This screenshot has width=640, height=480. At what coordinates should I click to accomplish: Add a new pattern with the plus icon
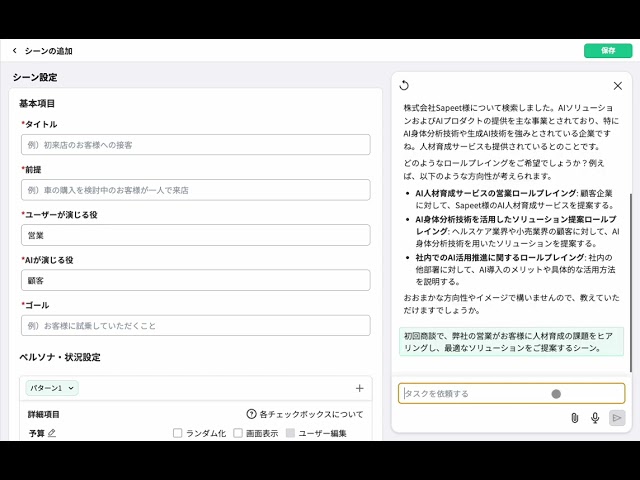(359, 388)
